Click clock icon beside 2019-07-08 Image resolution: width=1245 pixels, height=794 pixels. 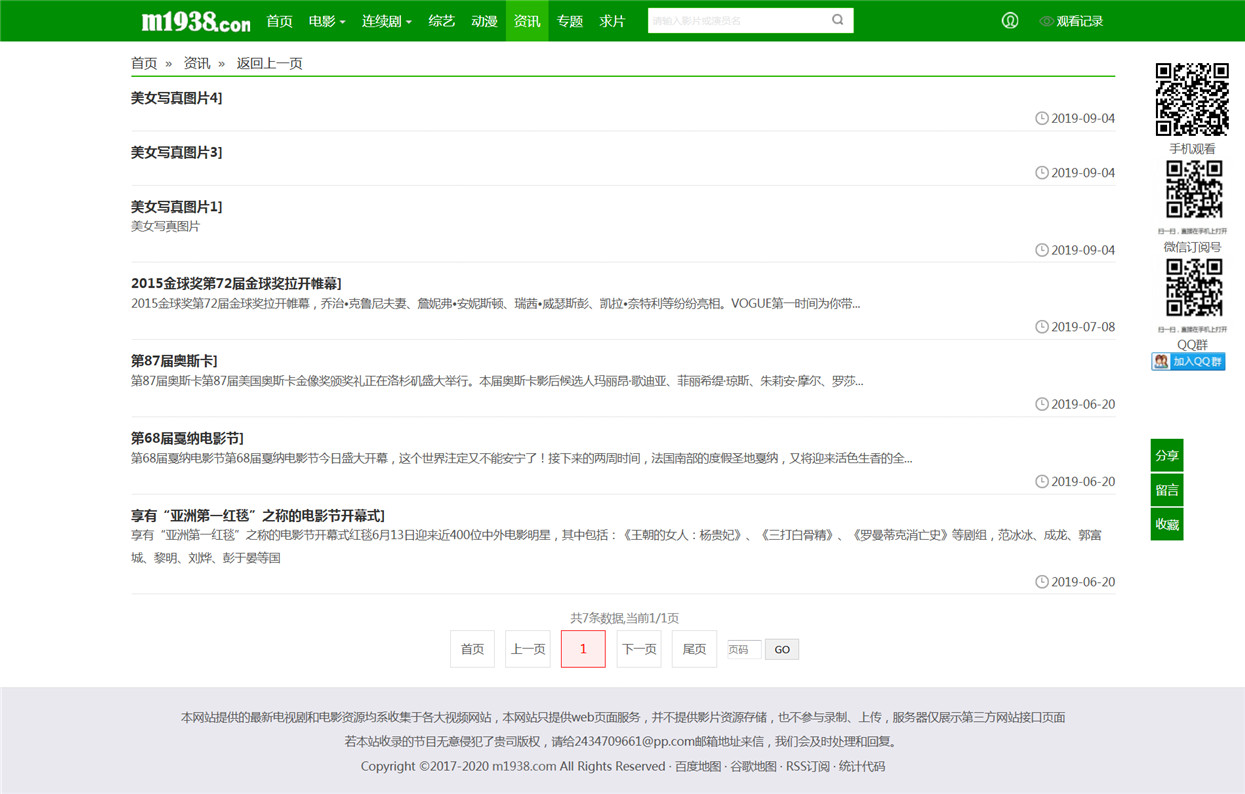pyautogui.click(x=1042, y=327)
